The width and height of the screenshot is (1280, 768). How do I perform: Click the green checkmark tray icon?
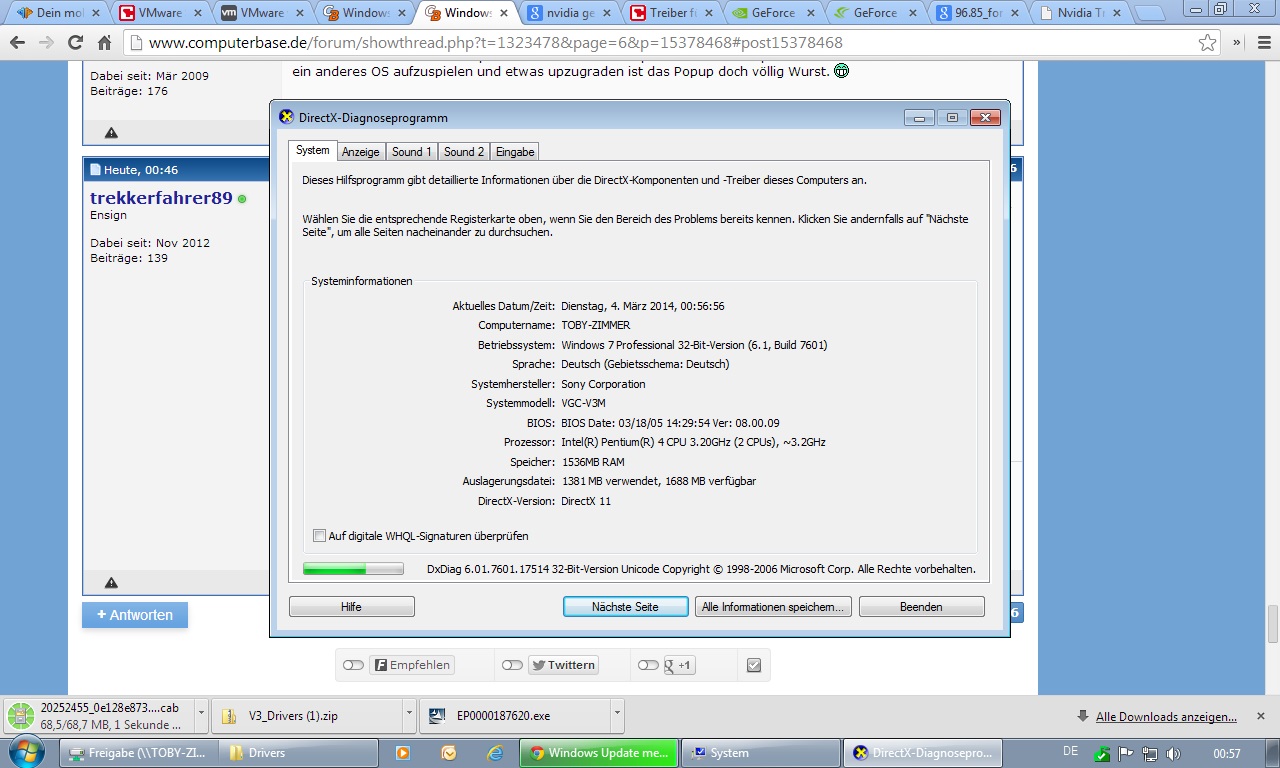pos(1101,754)
